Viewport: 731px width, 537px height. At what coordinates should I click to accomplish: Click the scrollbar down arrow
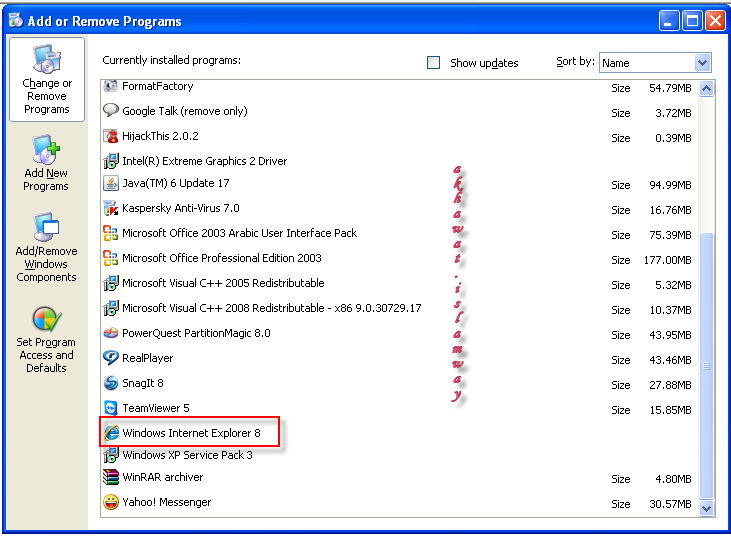[707, 508]
